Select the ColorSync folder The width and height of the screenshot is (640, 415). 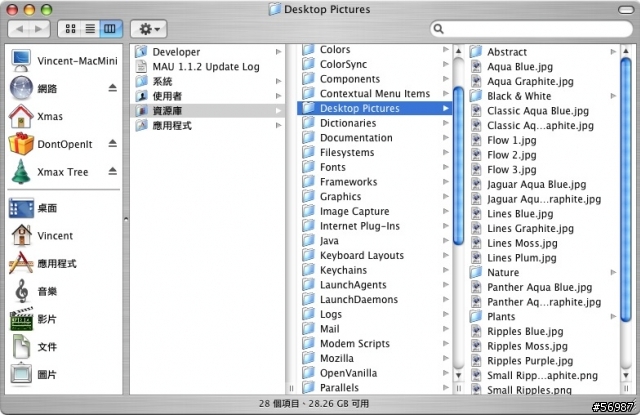[x=375, y=64]
